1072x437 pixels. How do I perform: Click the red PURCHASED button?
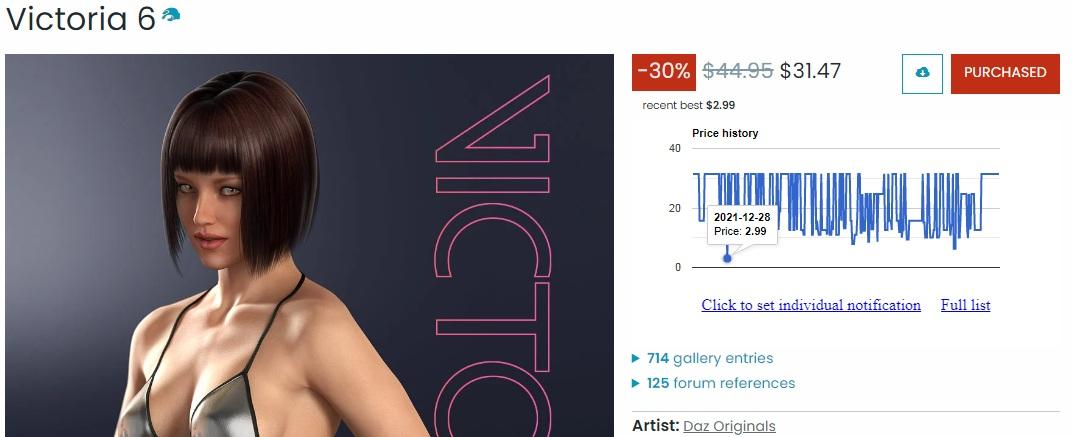1005,74
